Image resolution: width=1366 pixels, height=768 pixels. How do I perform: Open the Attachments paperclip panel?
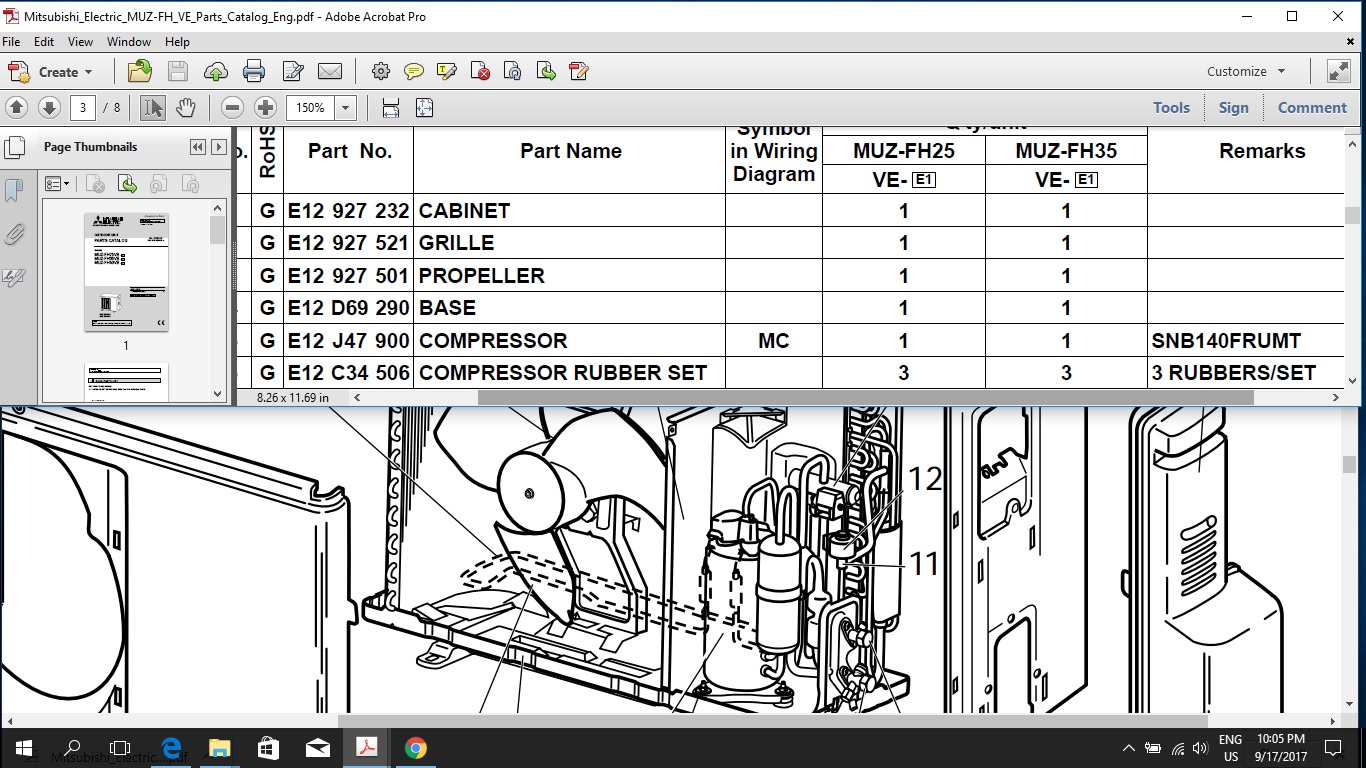coord(14,234)
